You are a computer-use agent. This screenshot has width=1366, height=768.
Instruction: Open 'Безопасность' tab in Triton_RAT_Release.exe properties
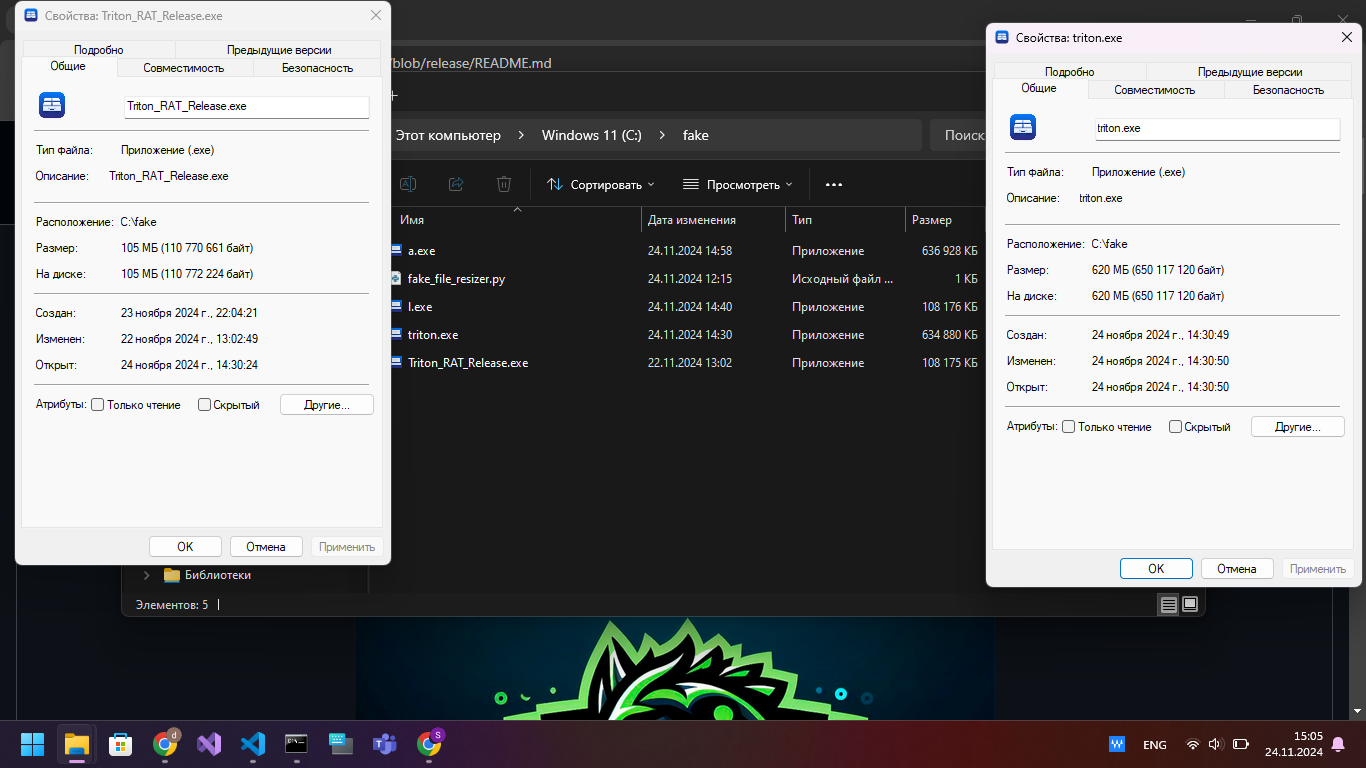click(x=317, y=68)
